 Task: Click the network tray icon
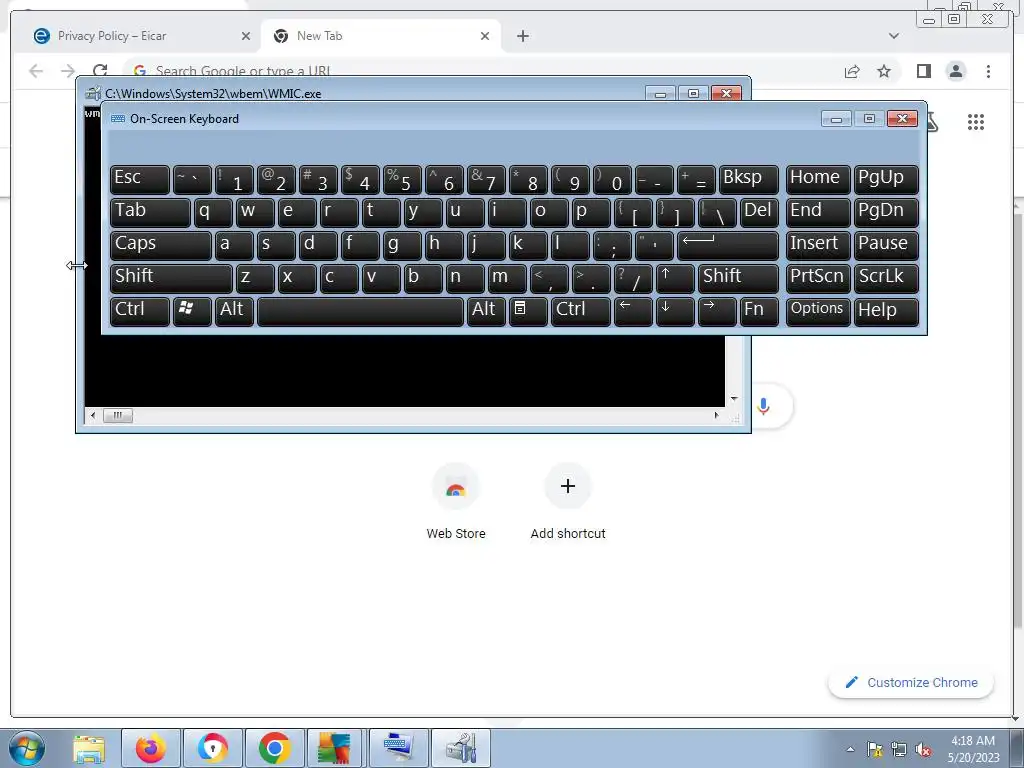[x=899, y=749]
